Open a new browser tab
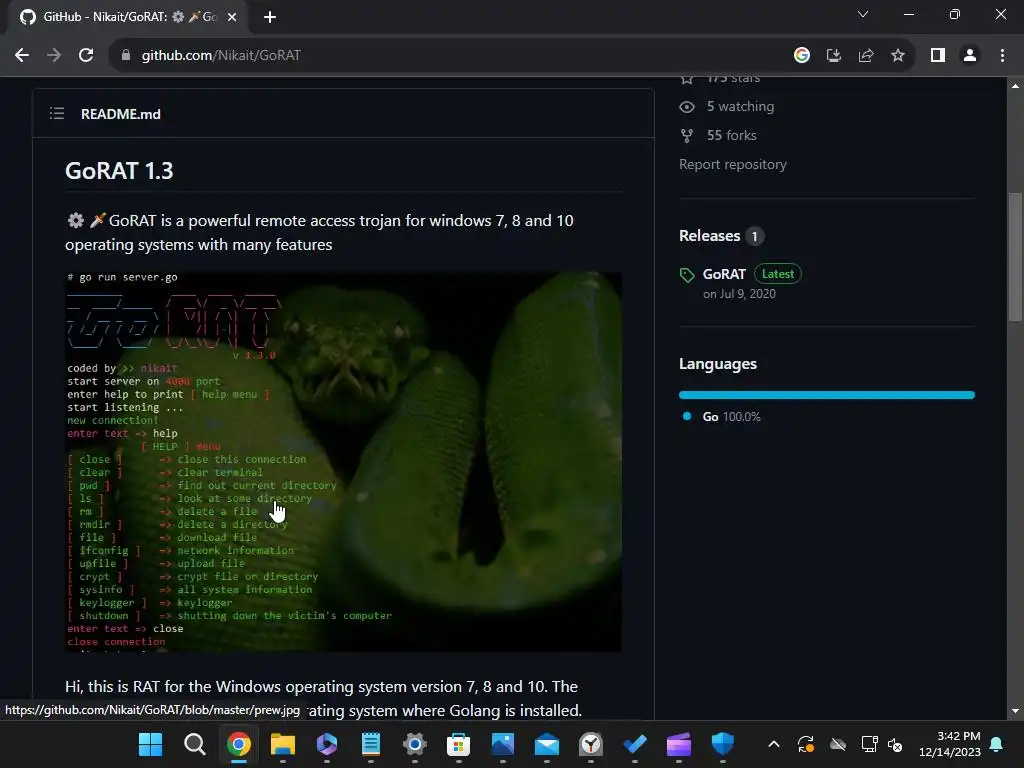Viewport: 1024px width, 768px height. pos(270,17)
